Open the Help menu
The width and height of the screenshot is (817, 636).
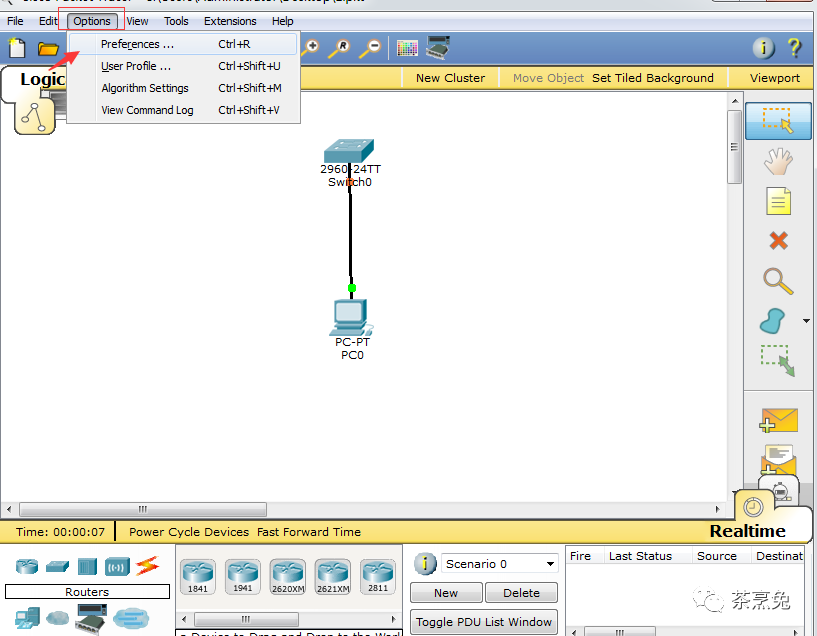tap(282, 21)
